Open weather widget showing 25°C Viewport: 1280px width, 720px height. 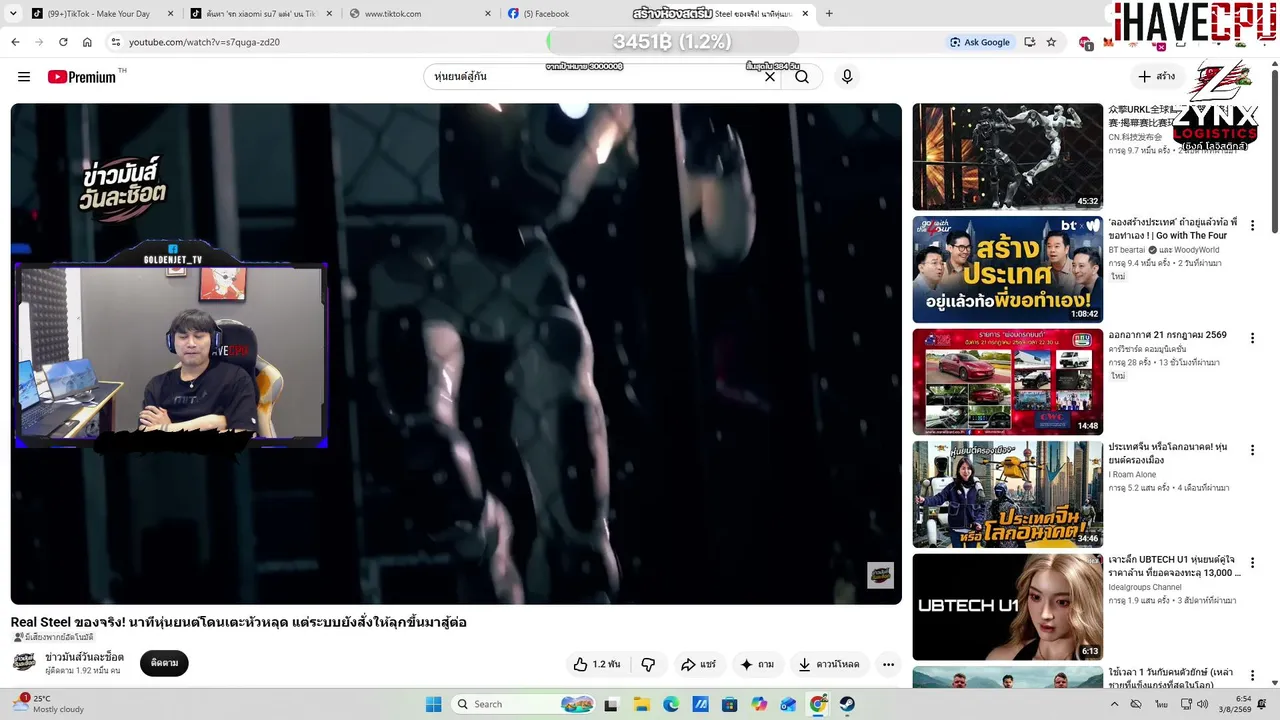pyautogui.click(x=48, y=704)
